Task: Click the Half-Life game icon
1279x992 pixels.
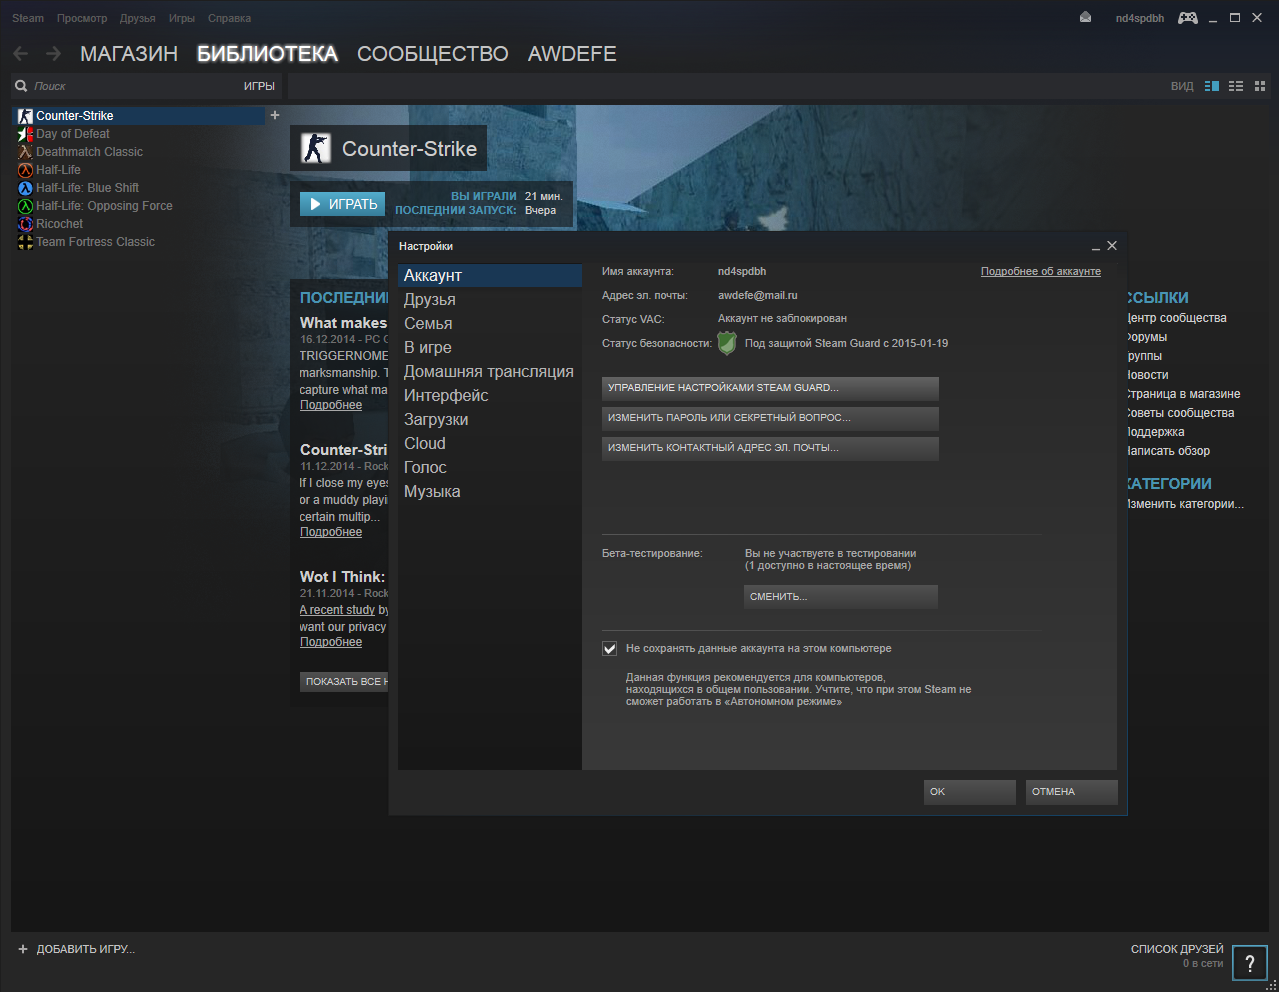Action: 25,170
